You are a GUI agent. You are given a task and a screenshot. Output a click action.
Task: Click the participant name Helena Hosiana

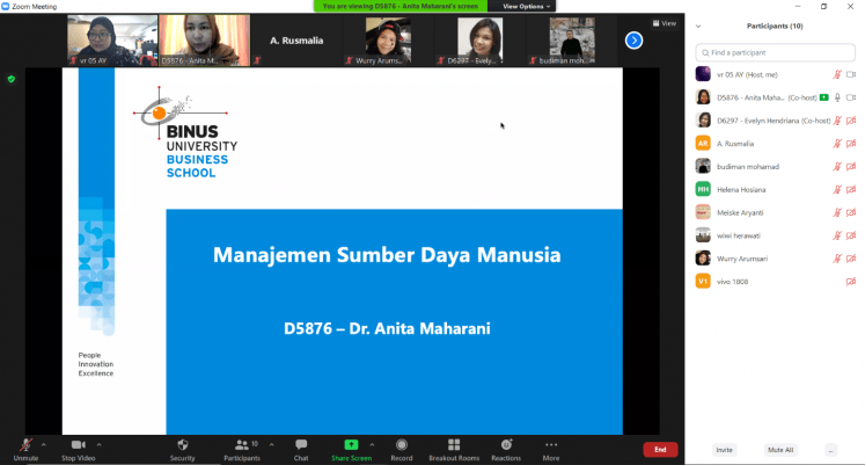tap(741, 189)
